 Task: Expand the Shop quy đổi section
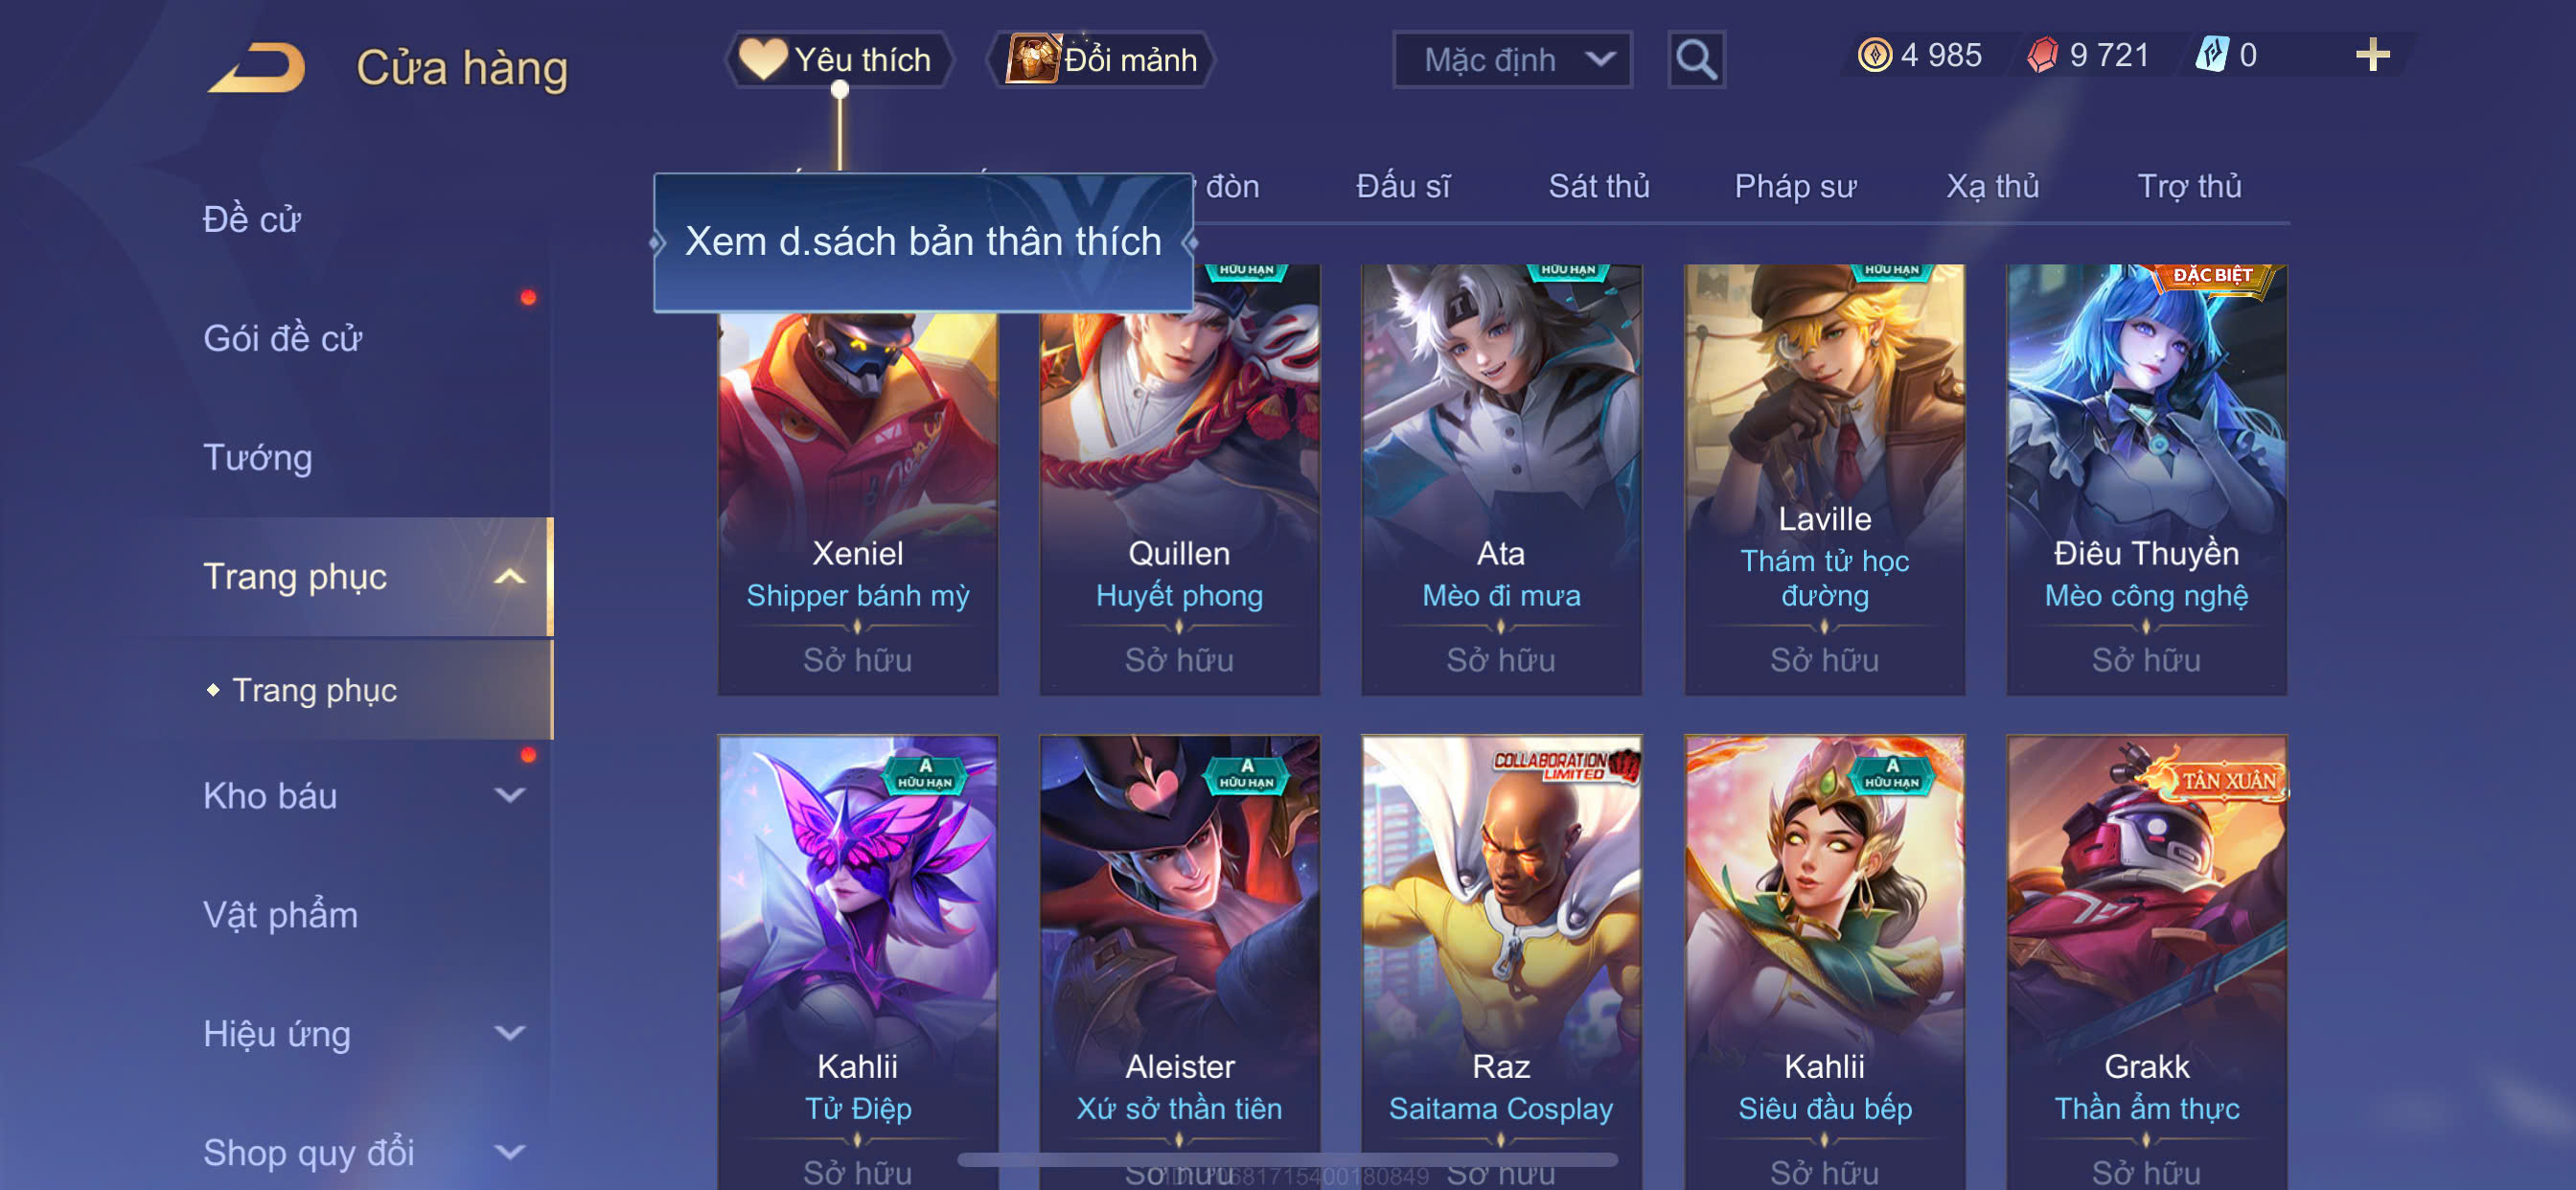click(x=510, y=1152)
